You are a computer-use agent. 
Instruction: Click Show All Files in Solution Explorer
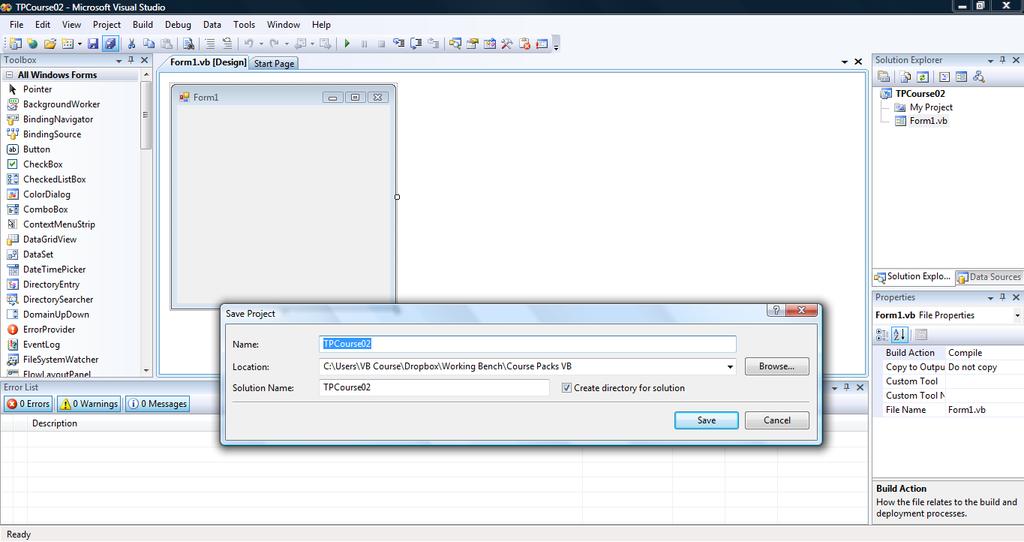(906, 77)
